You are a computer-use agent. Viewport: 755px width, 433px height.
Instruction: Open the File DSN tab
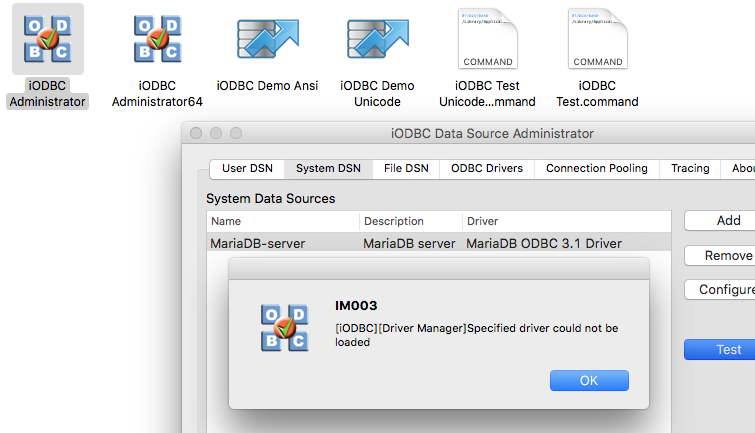(406, 169)
